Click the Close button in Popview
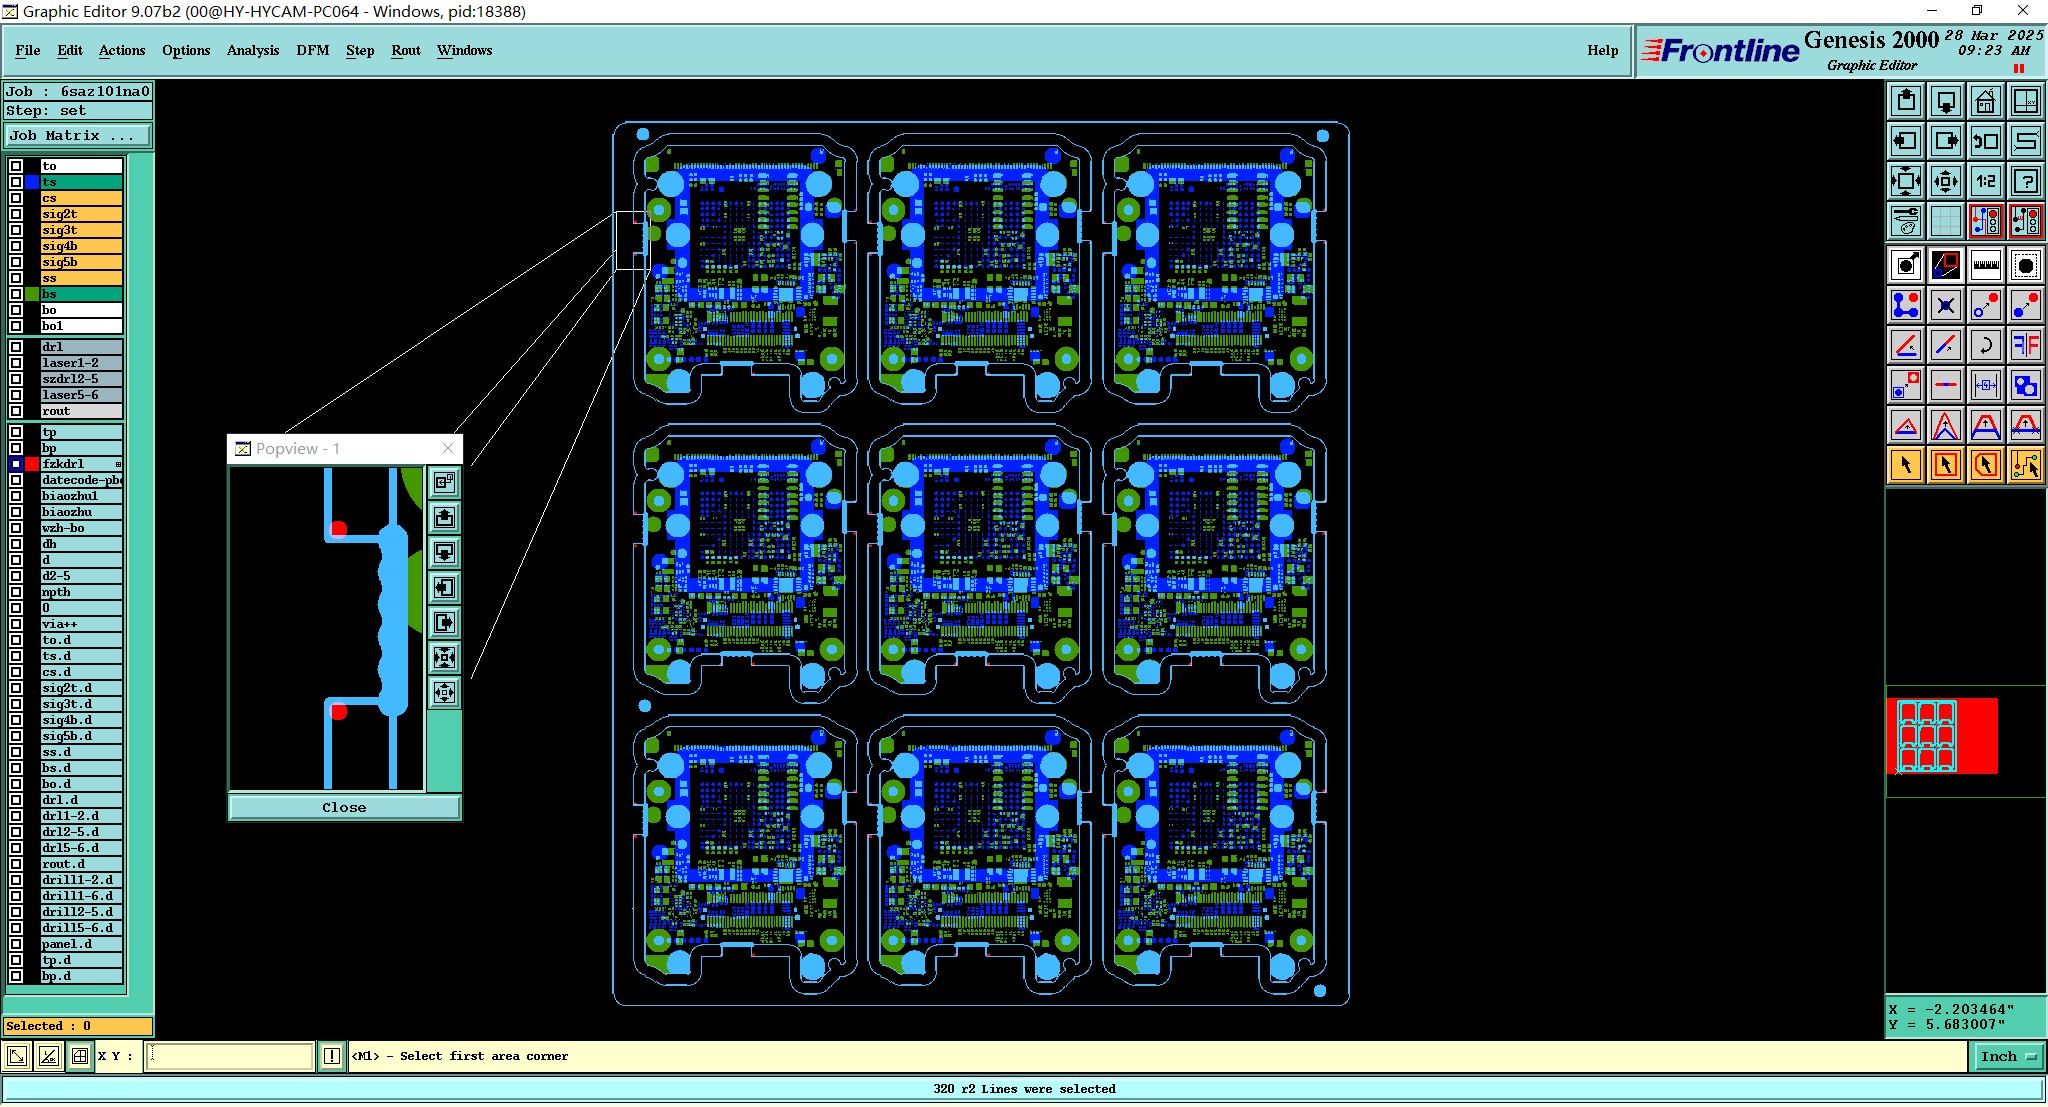 coord(344,807)
